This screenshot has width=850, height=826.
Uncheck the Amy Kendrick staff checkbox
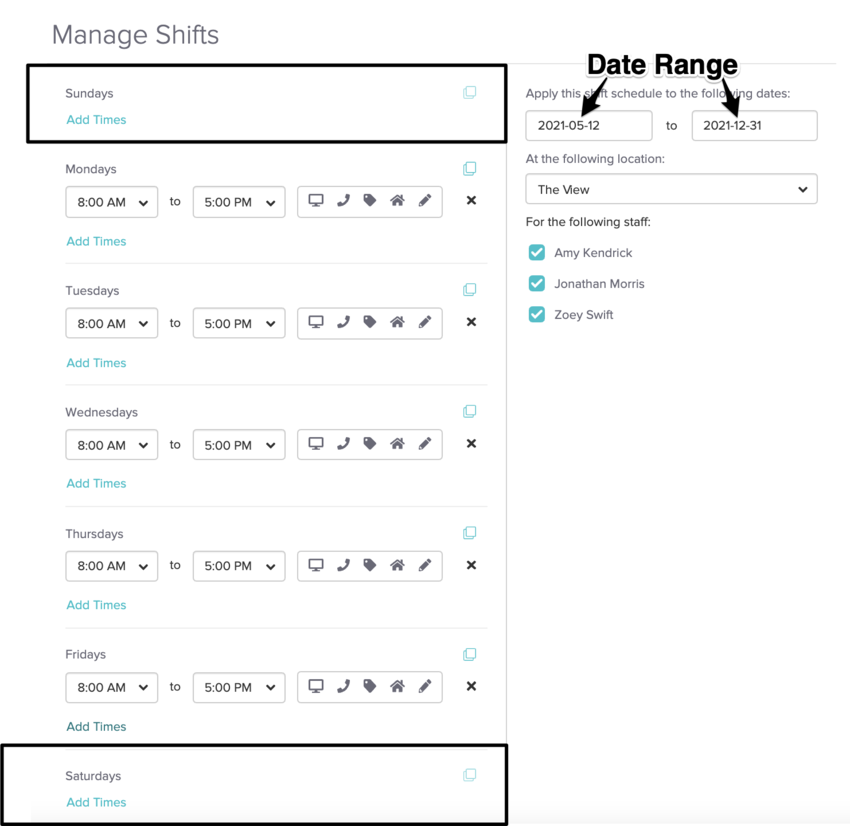click(x=537, y=253)
